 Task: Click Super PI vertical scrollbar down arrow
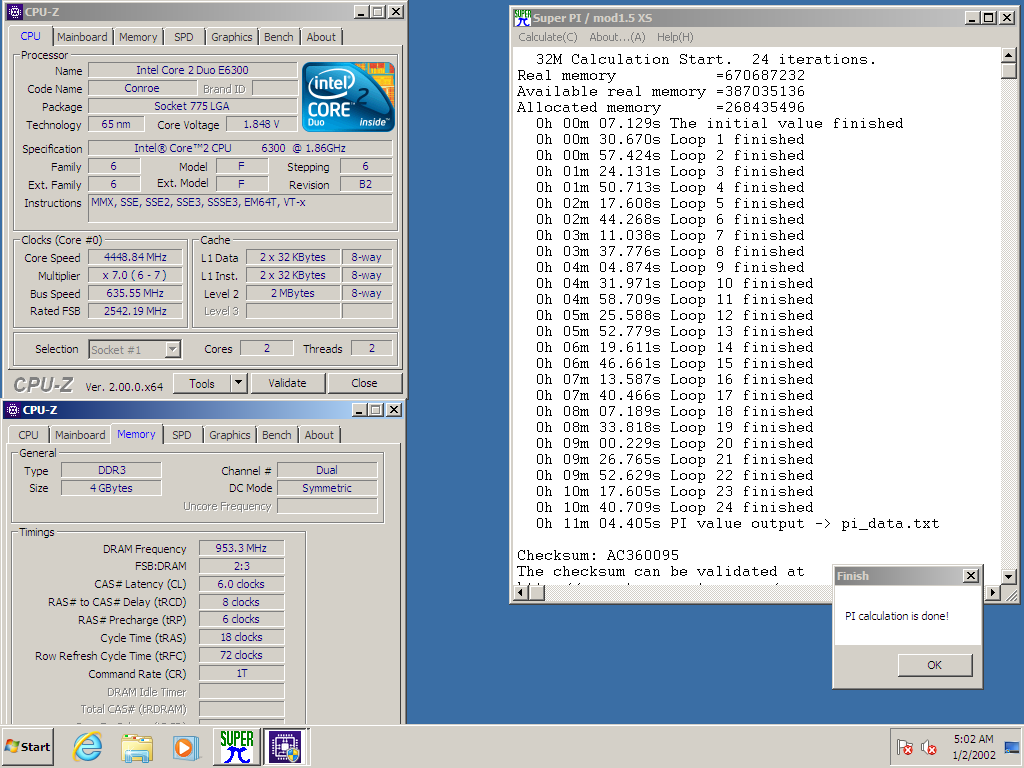tap(1008, 576)
